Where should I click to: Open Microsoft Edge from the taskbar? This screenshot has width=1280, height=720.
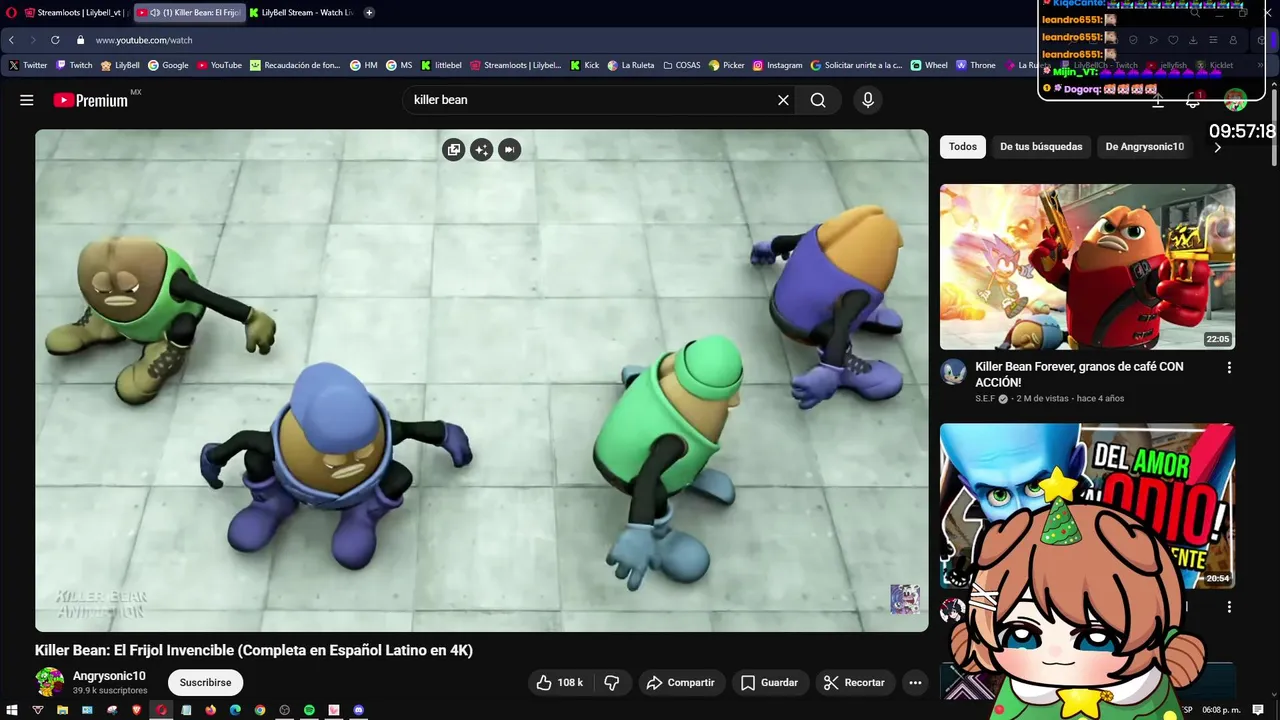click(x=235, y=710)
